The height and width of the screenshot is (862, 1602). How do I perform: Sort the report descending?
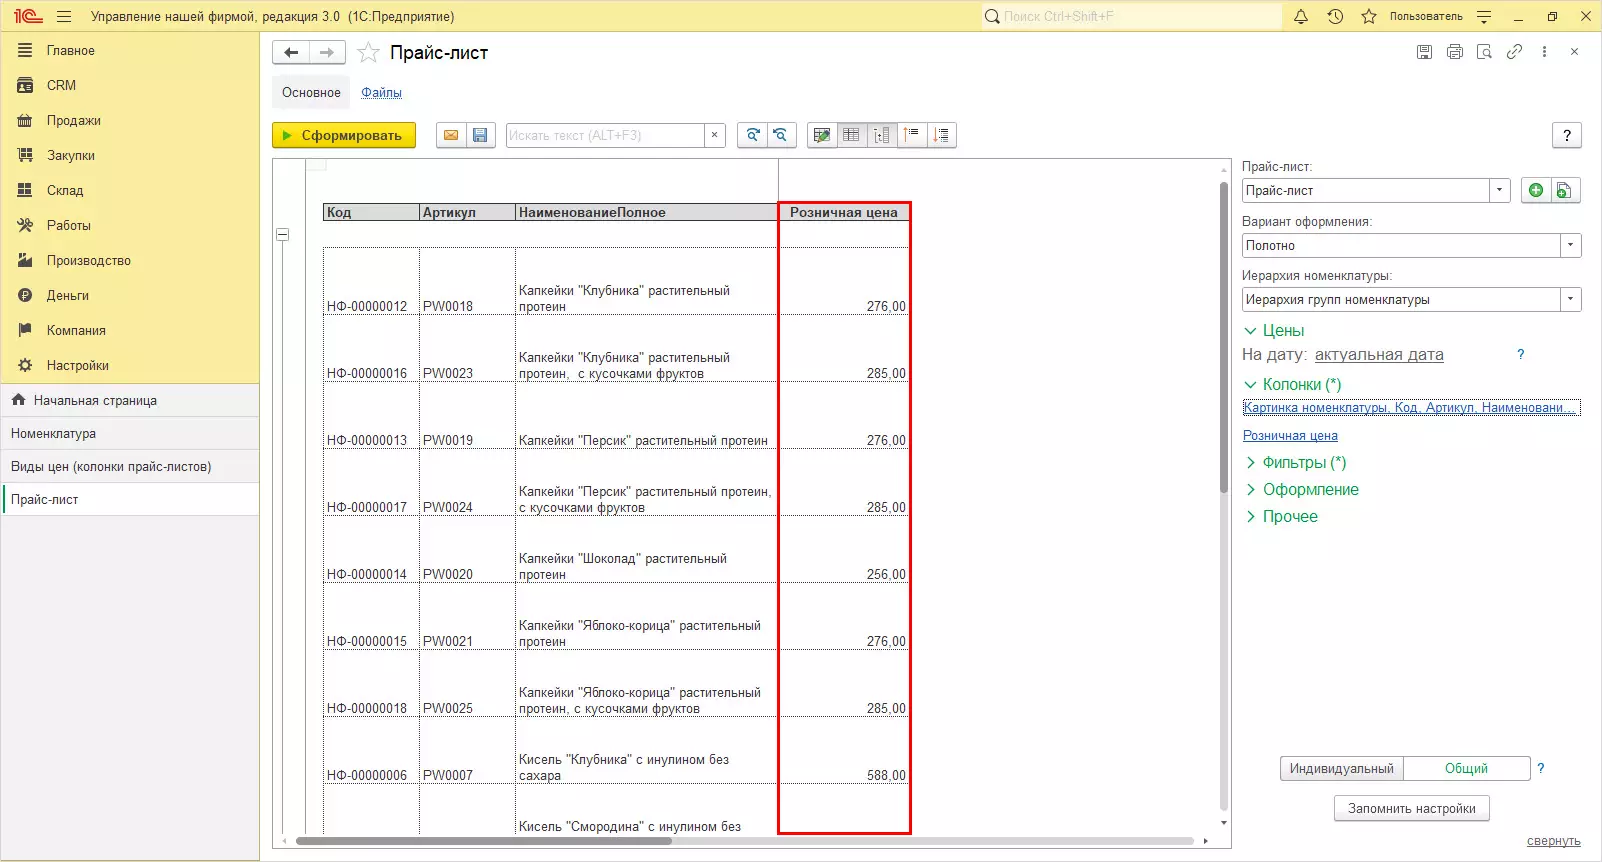point(941,135)
